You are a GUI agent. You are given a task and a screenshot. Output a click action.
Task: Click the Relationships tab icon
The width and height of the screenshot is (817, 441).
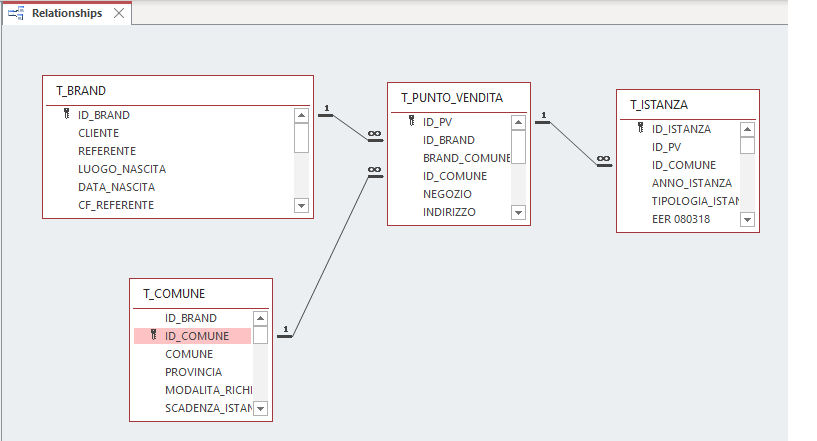click(x=16, y=13)
